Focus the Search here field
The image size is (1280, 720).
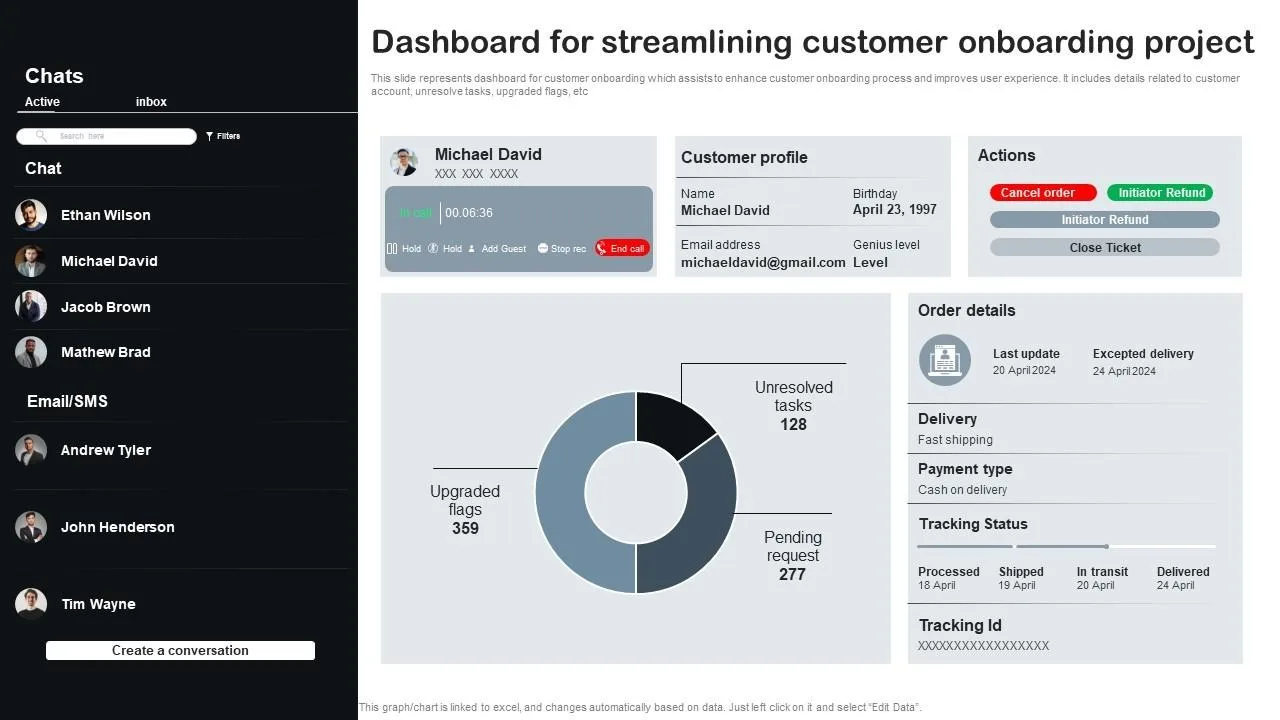106,136
